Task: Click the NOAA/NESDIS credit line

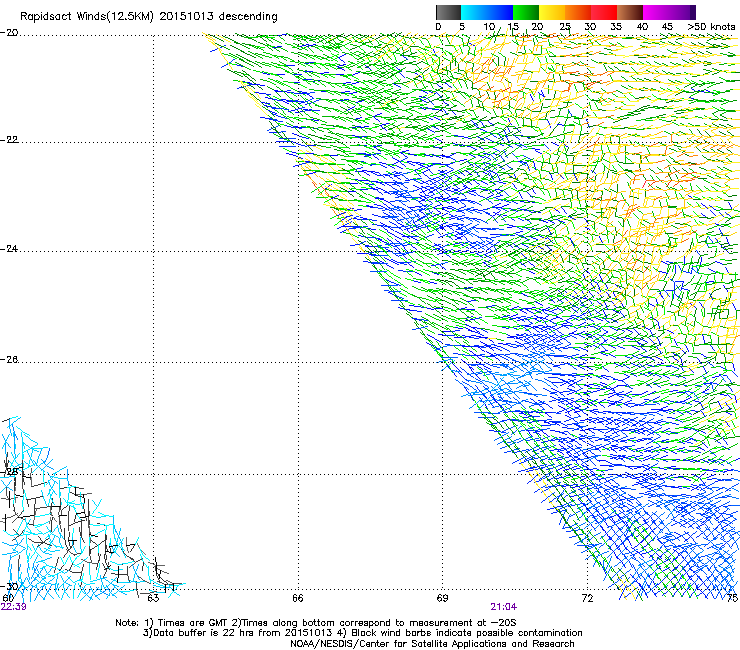Action: (432, 644)
